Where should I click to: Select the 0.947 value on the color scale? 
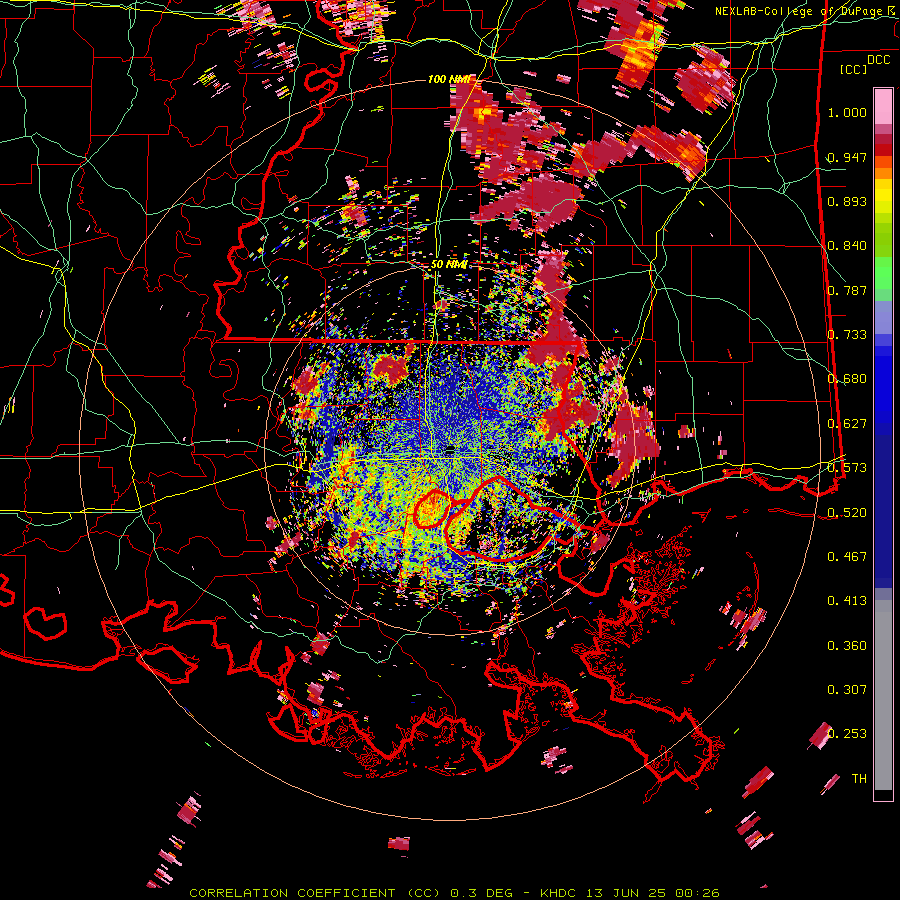pyautogui.click(x=847, y=157)
